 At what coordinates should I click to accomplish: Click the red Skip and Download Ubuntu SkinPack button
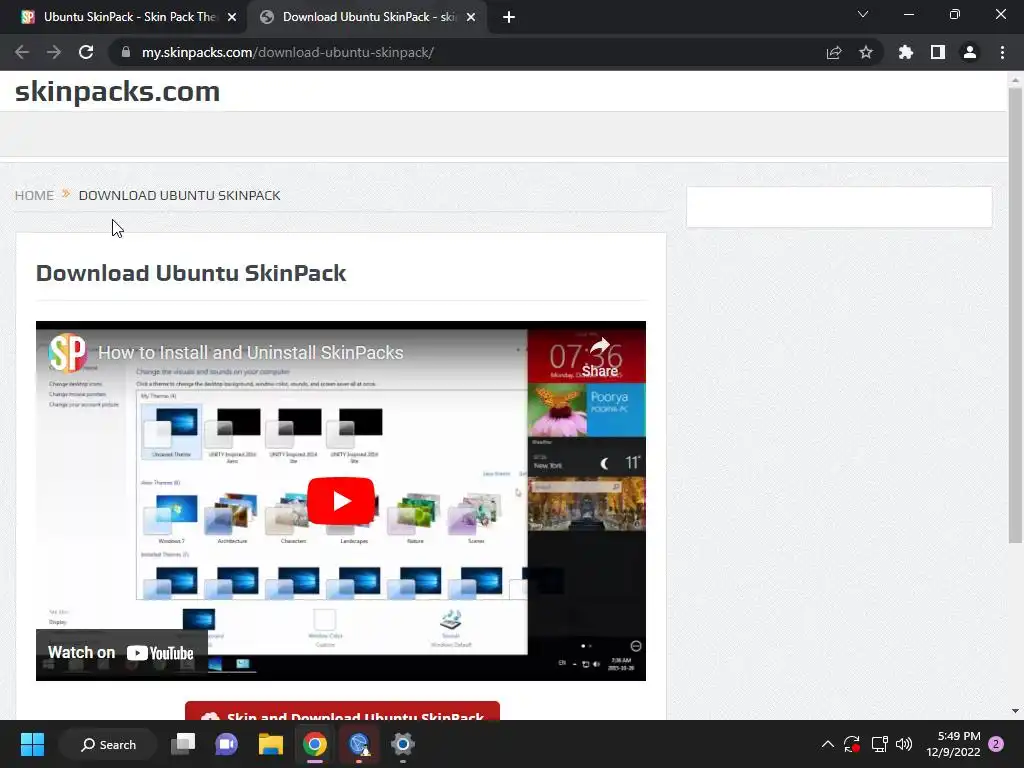click(x=342, y=712)
